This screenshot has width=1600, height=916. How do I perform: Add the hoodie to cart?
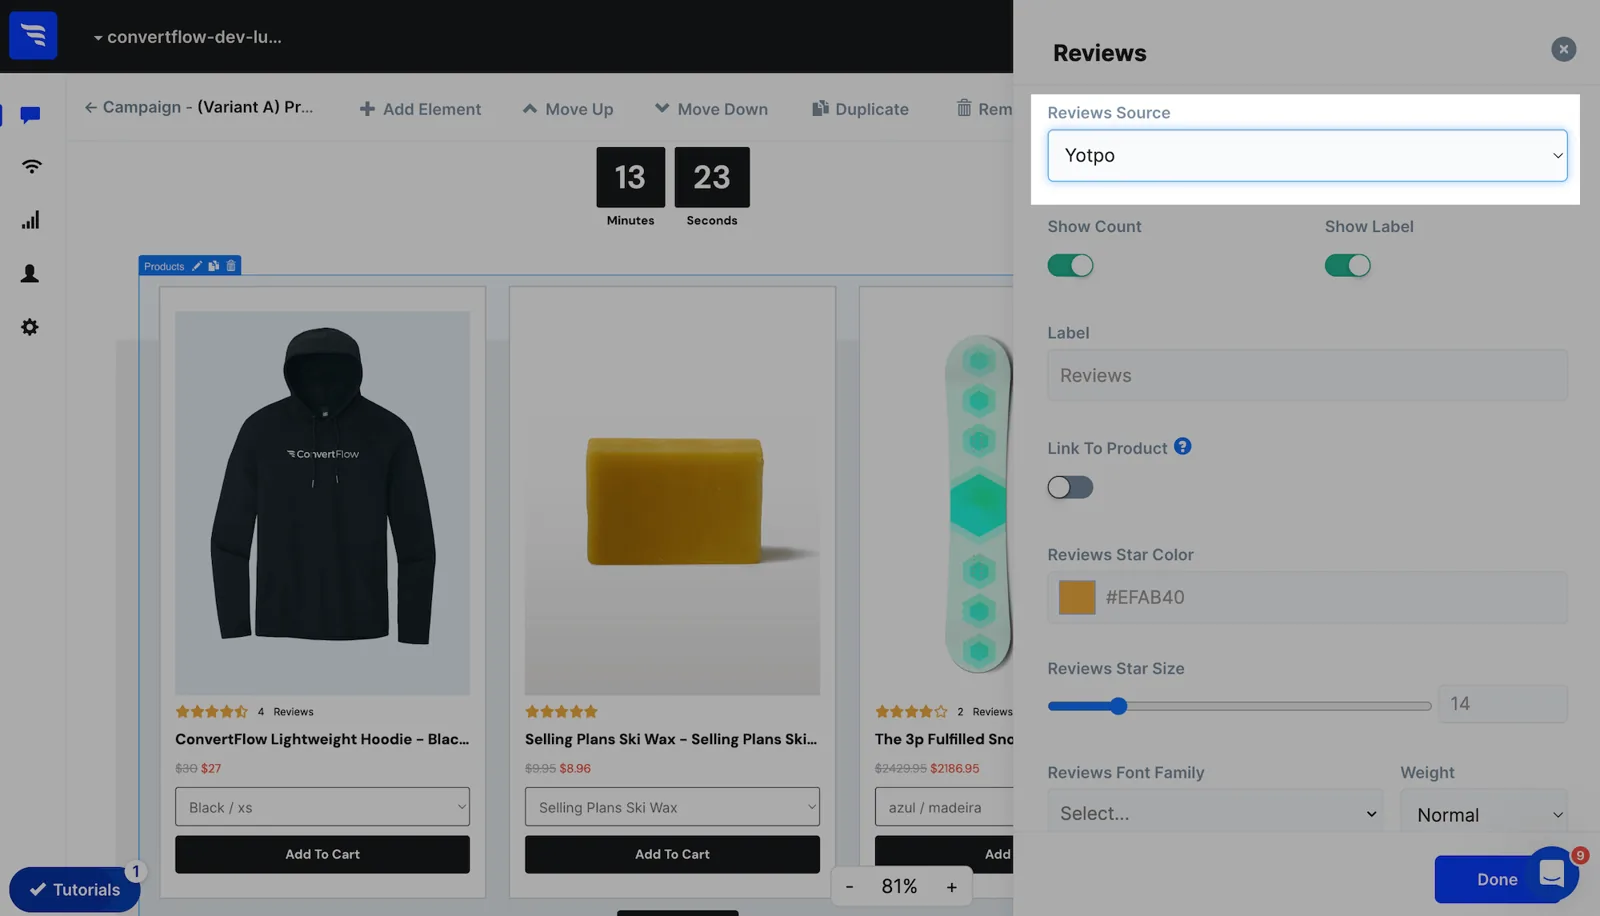[x=322, y=854]
